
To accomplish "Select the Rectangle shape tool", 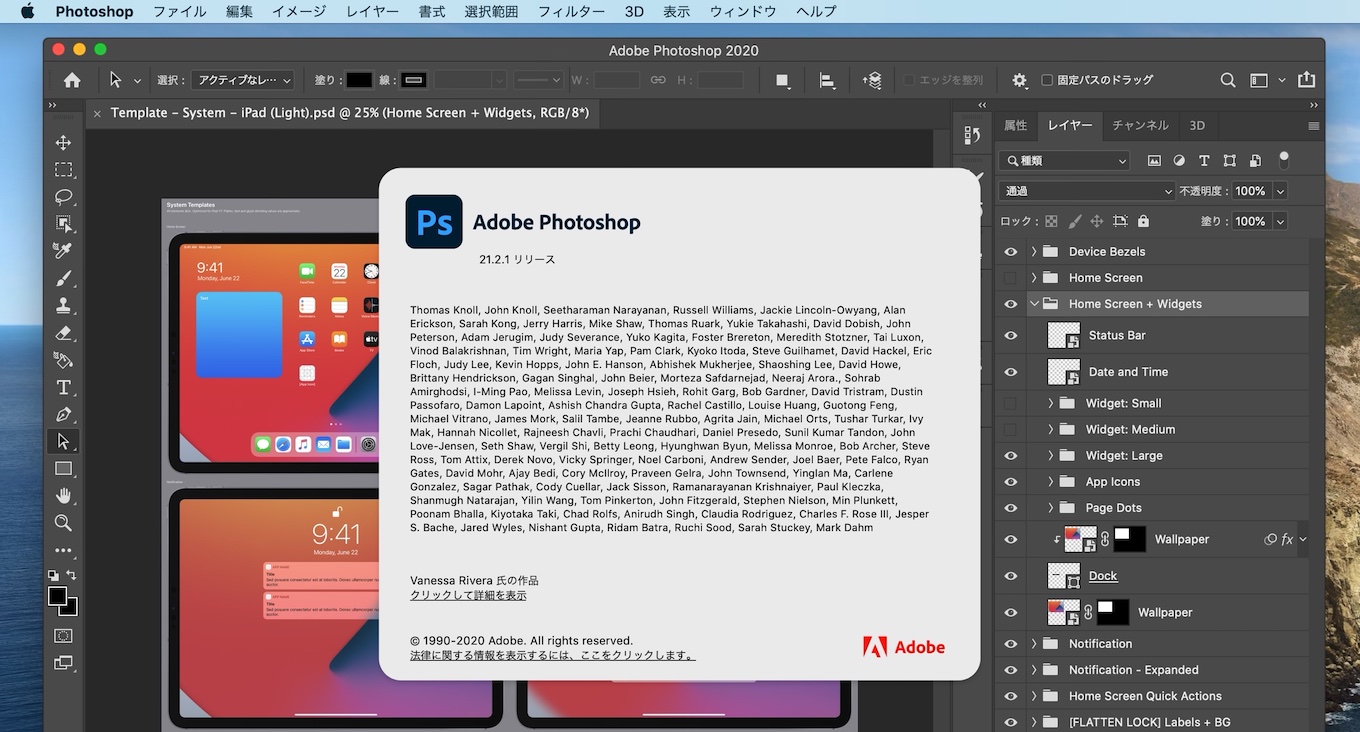I will pos(63,468).
